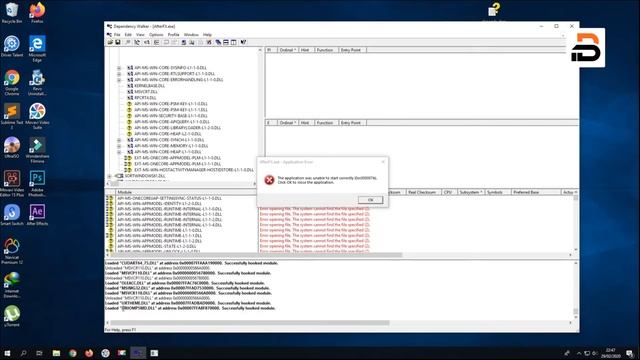Sort module list by Subsystem column header

470,192
